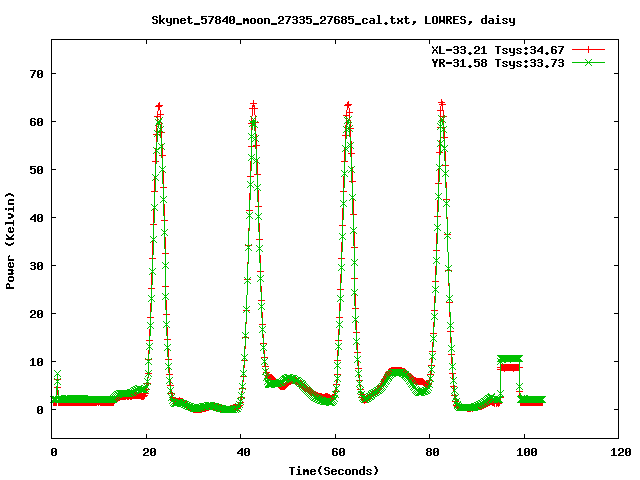Click the fourth peak's top near 83 seconds

pos(442,104)
